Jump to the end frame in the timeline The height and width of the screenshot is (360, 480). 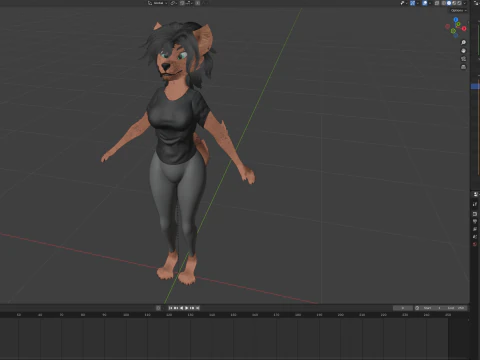pos(198,308)
